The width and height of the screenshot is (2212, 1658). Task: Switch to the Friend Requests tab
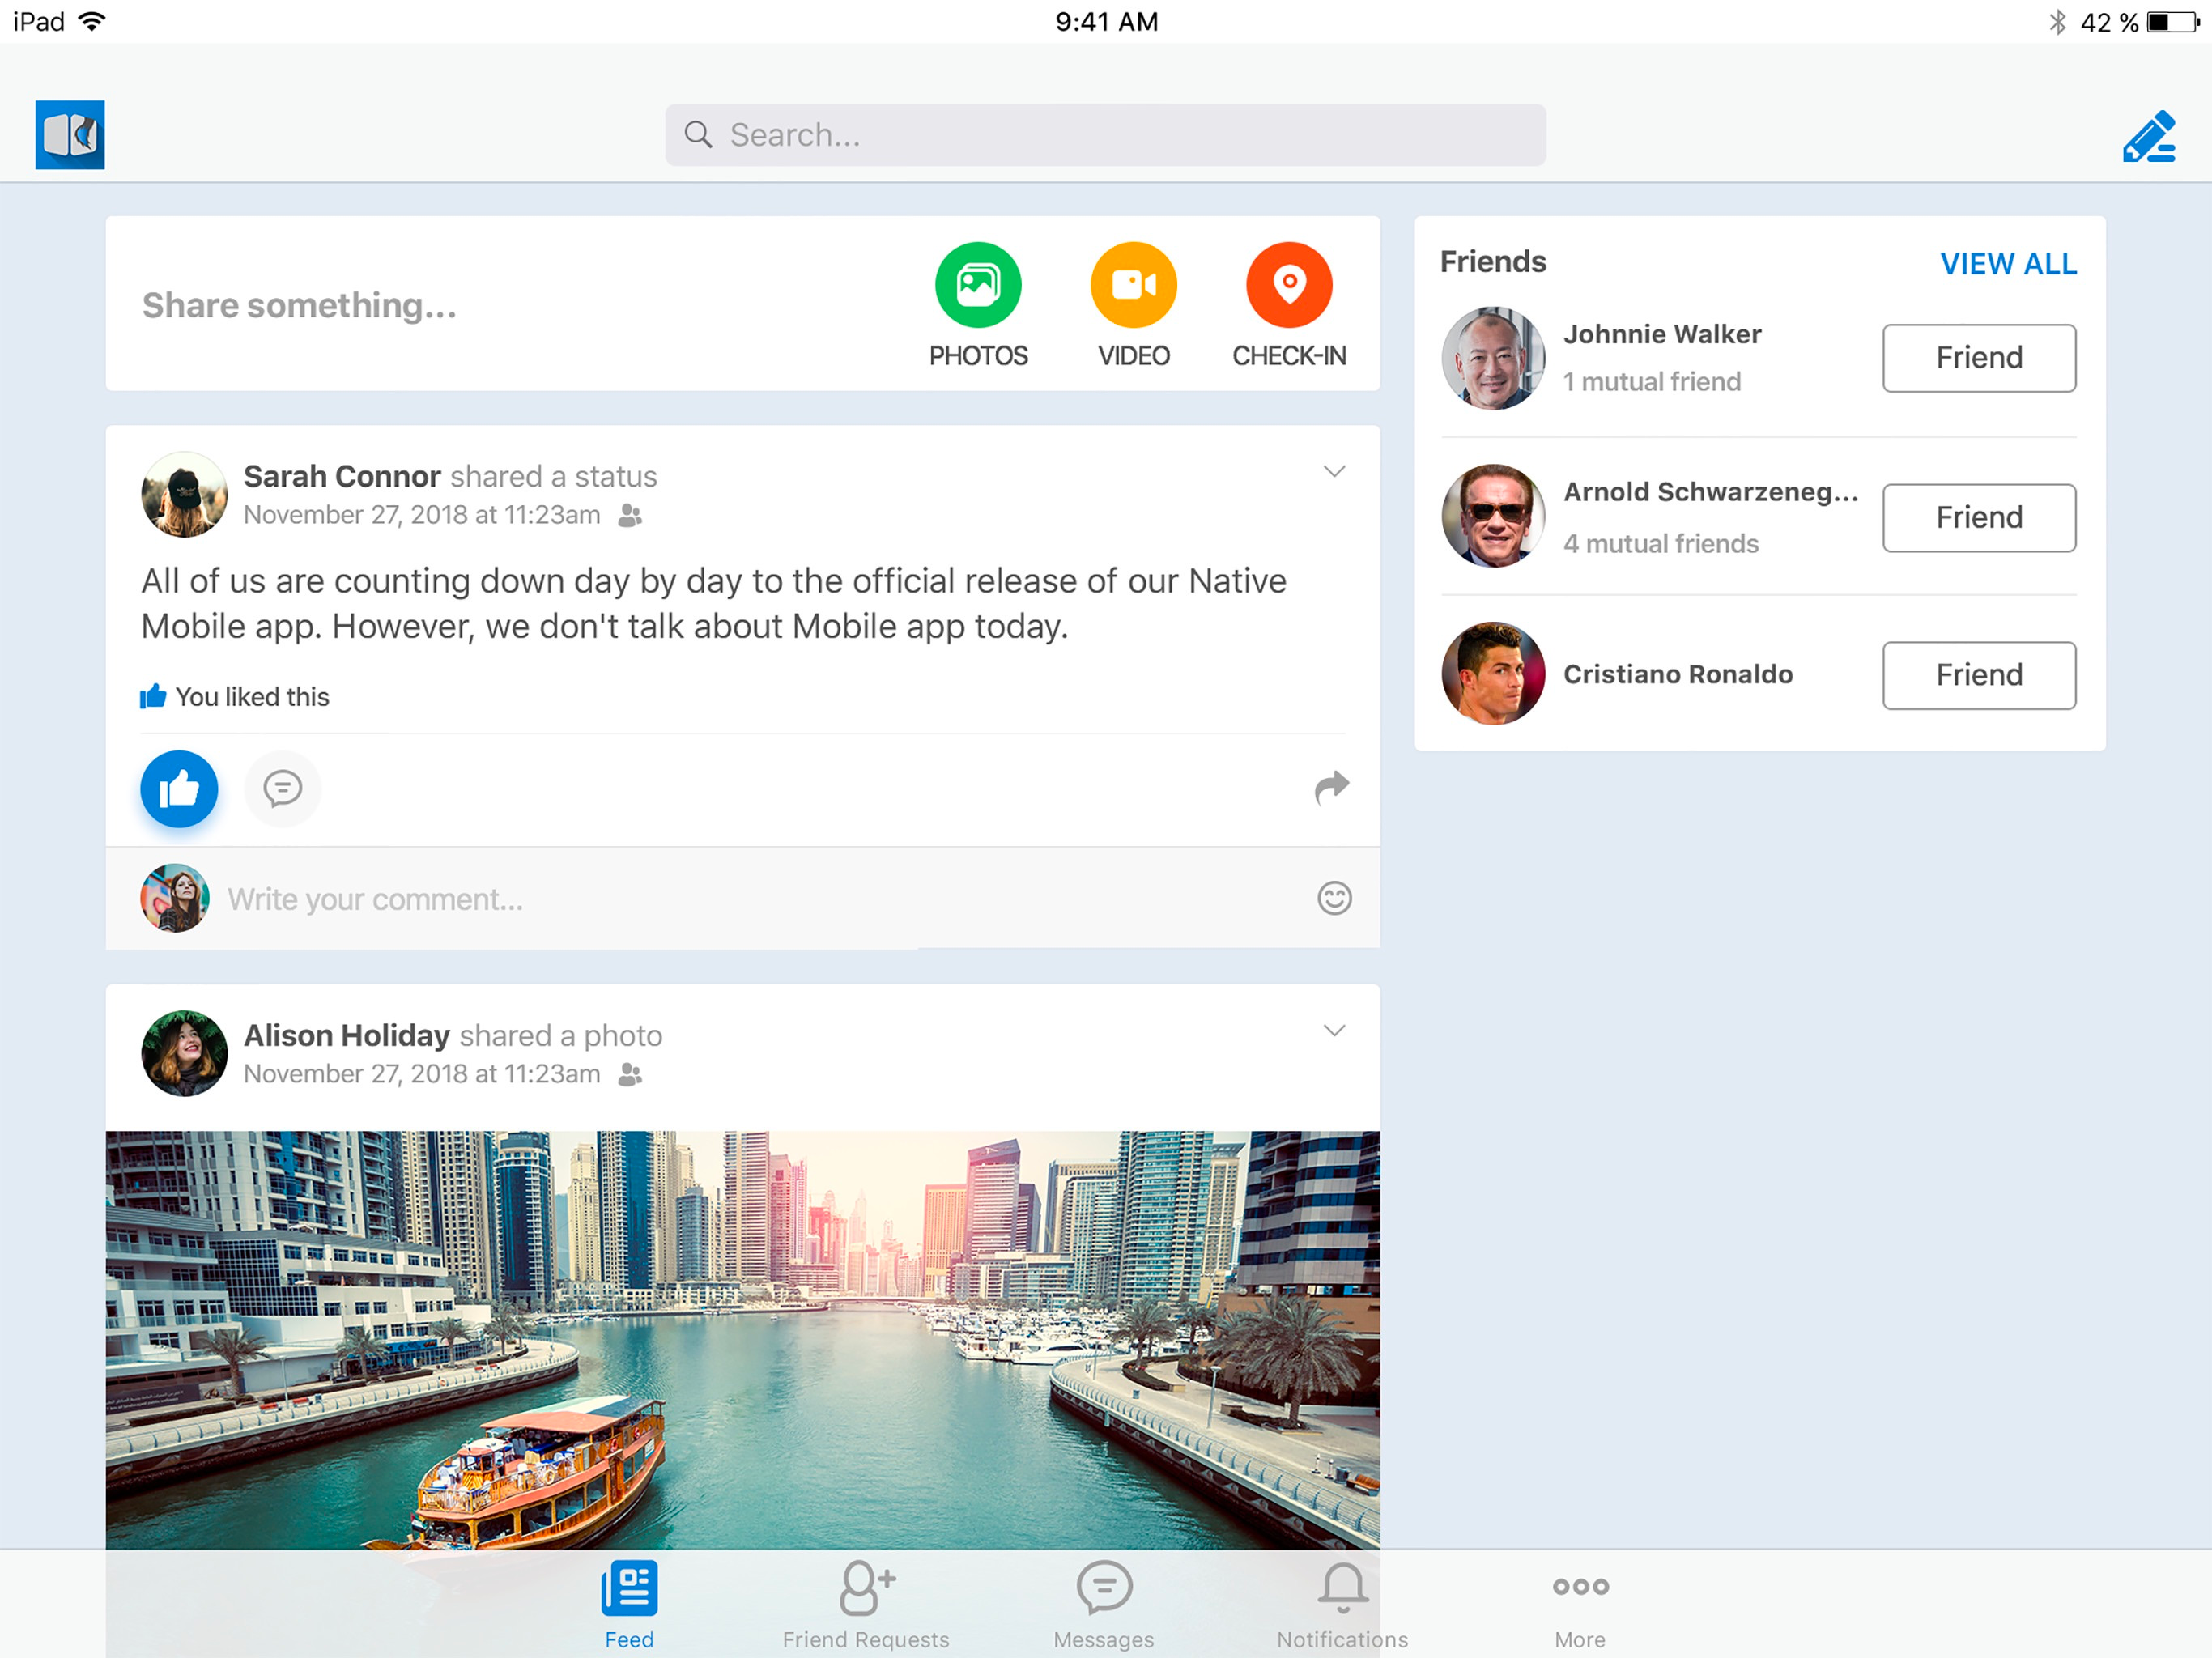pyautogui.click(x=866, y=1602)
